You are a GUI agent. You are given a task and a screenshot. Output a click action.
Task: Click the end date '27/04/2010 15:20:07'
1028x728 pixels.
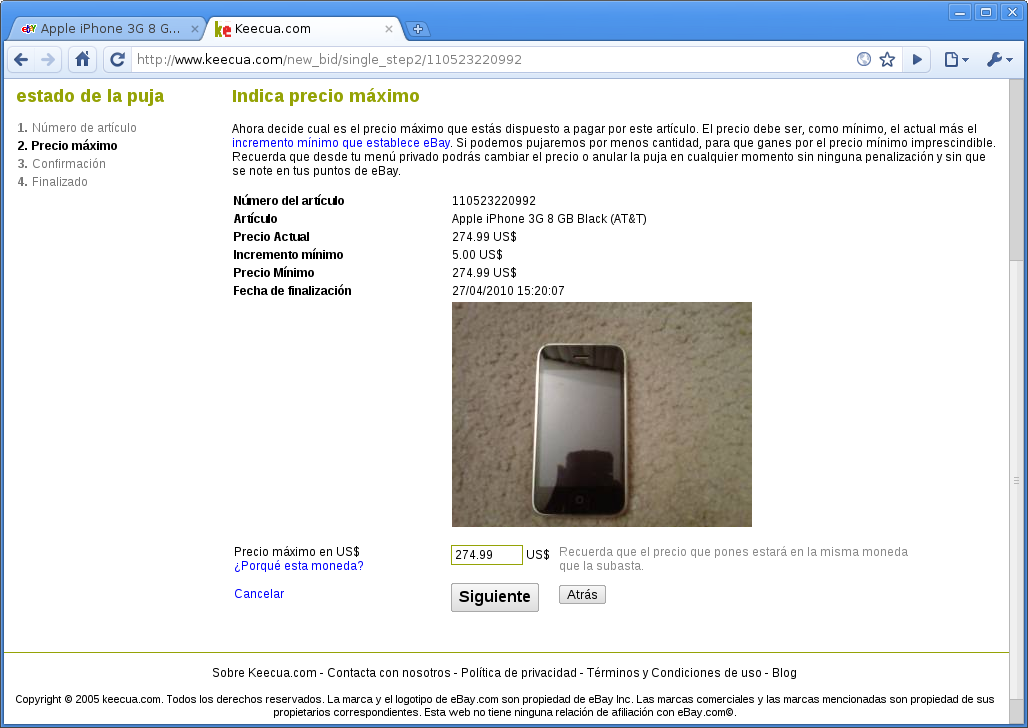coord(508,291)
